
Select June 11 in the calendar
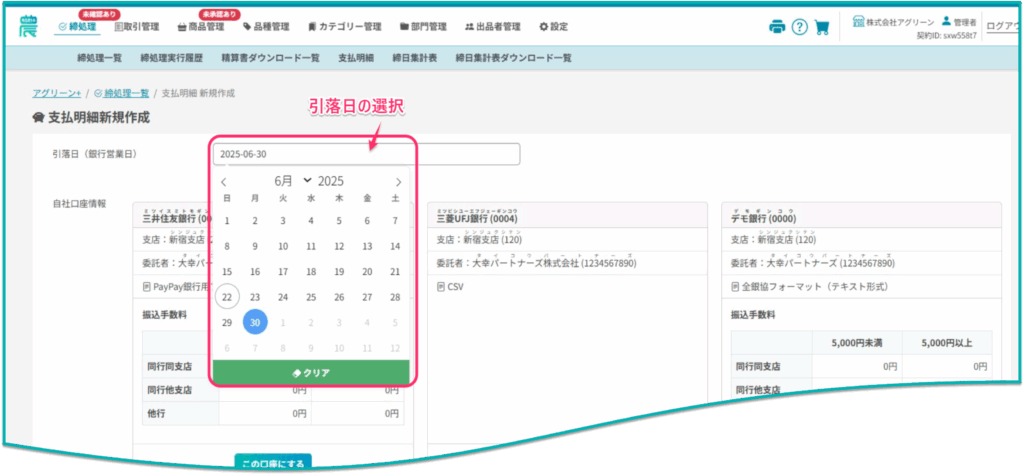click(311, 246)
